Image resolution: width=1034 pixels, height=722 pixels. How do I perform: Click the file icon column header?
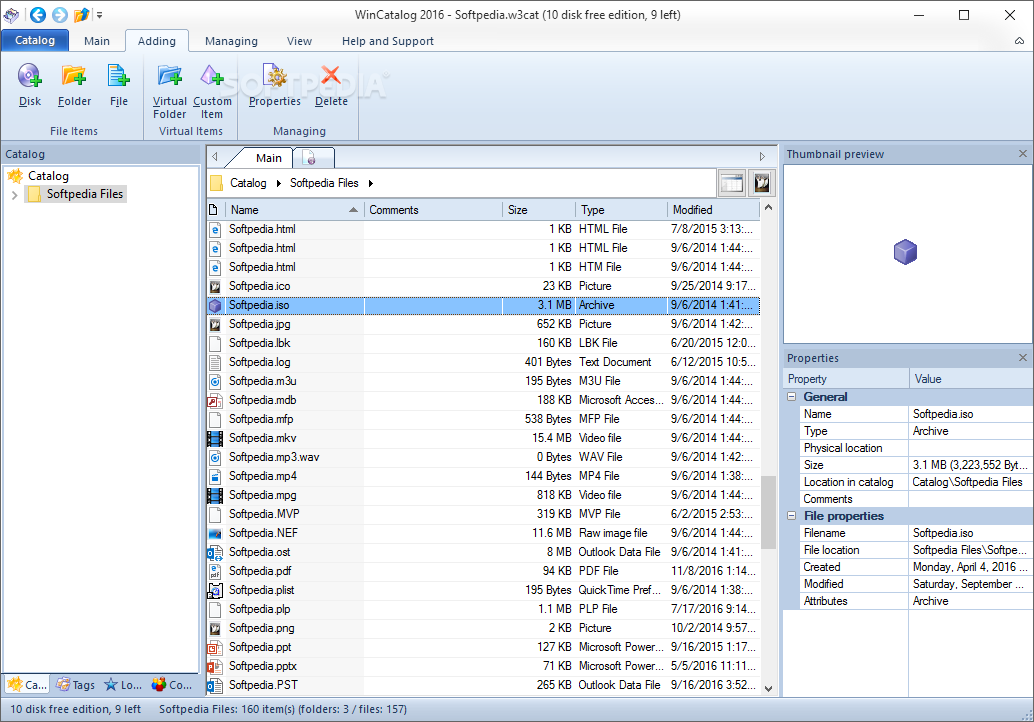214,210
